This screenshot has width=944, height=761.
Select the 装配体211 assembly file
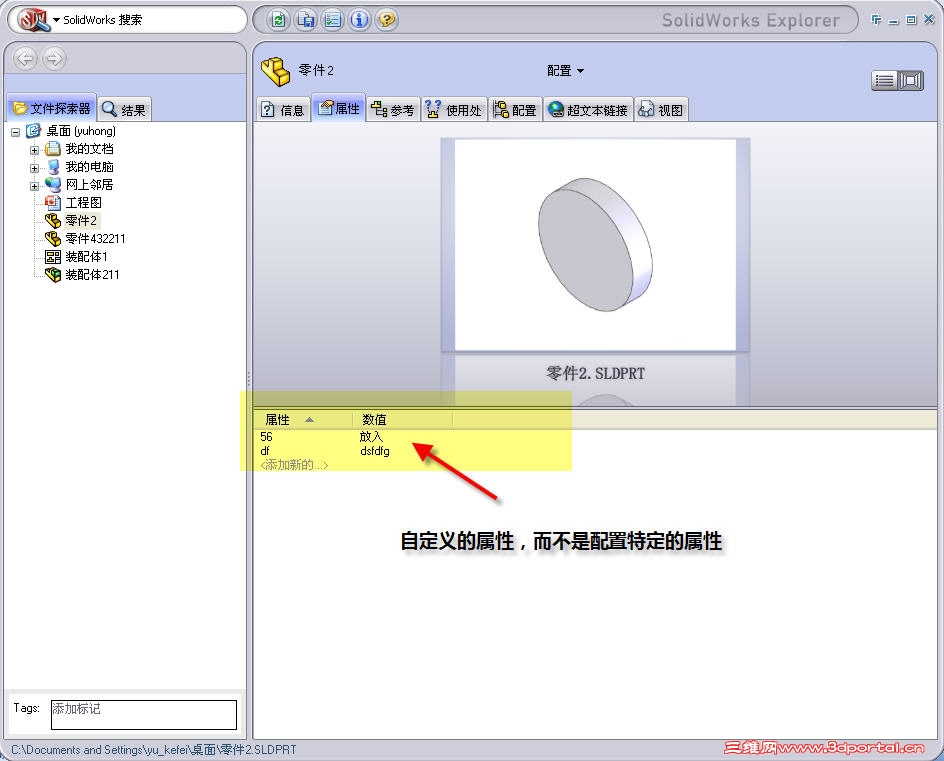tap(92, 275)
